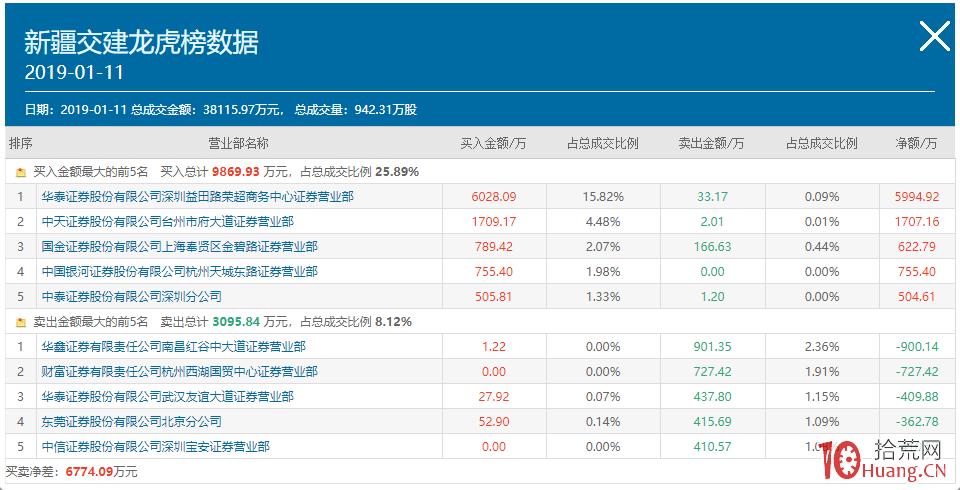This screenshot has width=960, height=490.
Task: Select net amount -900.14
Action: click(916, 347)
